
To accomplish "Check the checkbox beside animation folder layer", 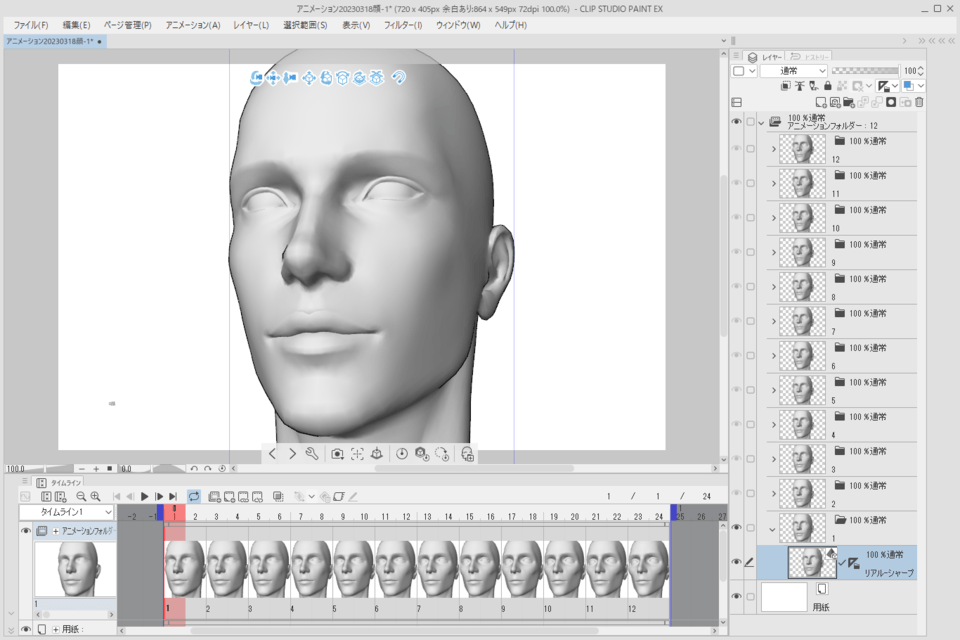I will pyautogui.click(x=751, y=122).
